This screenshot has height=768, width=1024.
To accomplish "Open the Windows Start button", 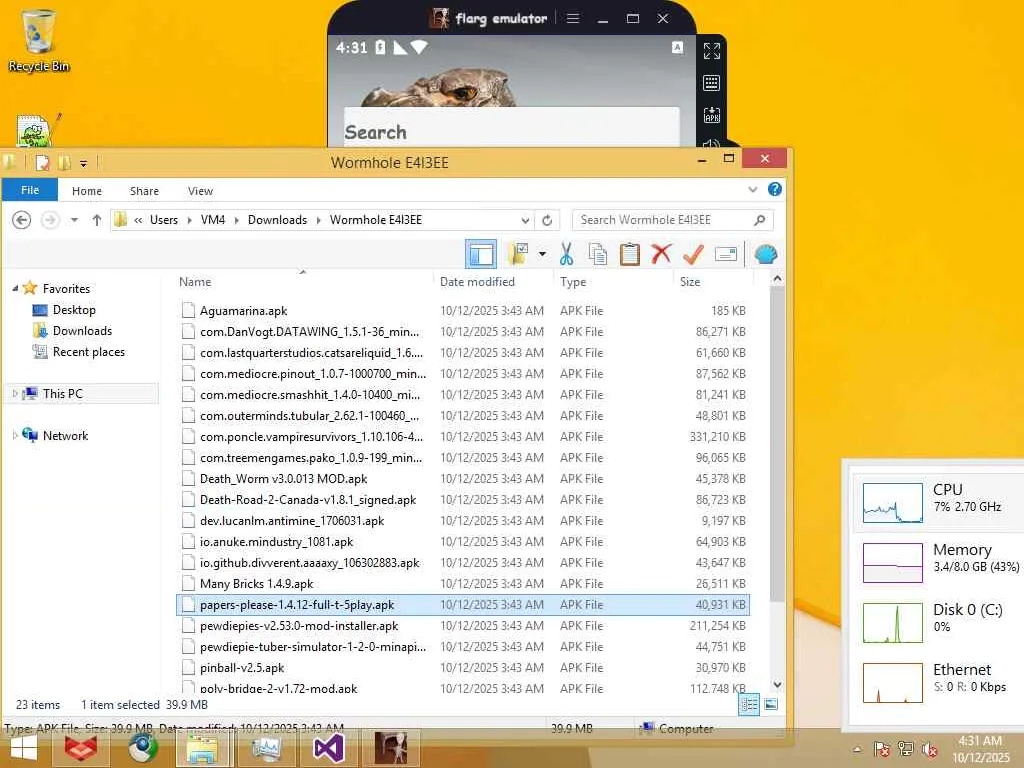I will pyautogui.click(x=23, y=748).
